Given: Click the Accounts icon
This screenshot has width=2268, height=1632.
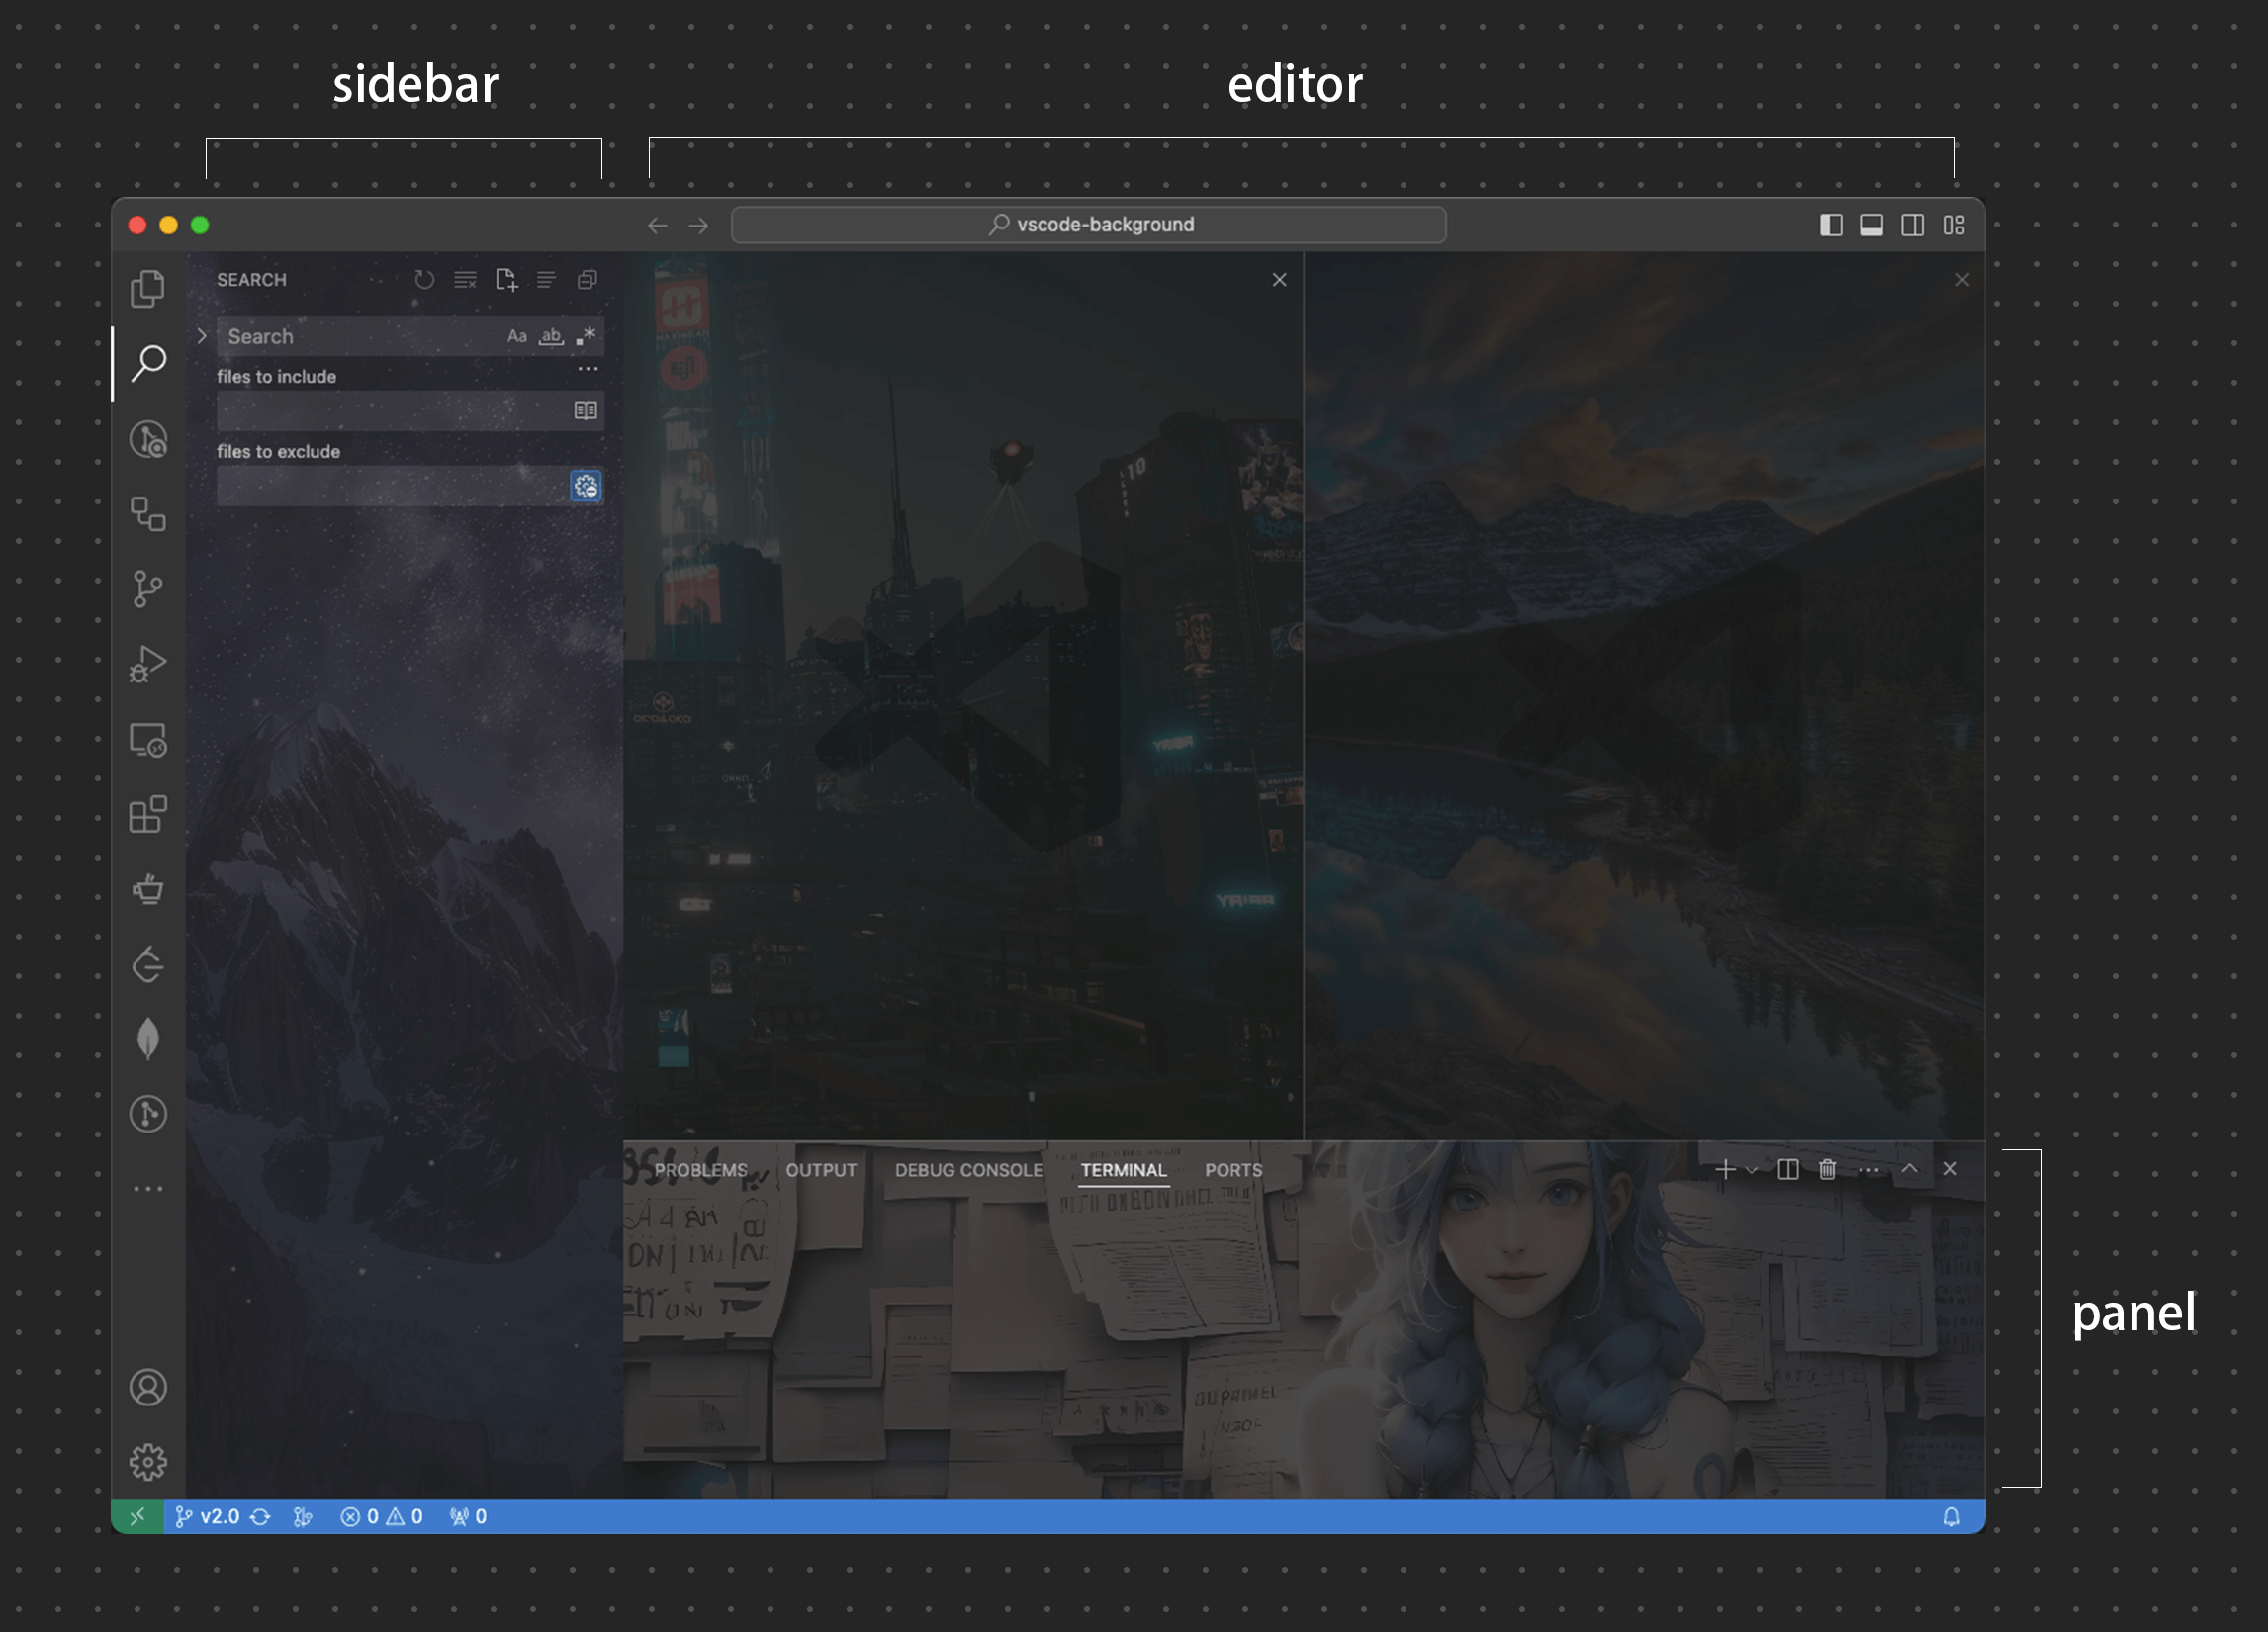Looking at the screenshot, I should click(148, 1387).
